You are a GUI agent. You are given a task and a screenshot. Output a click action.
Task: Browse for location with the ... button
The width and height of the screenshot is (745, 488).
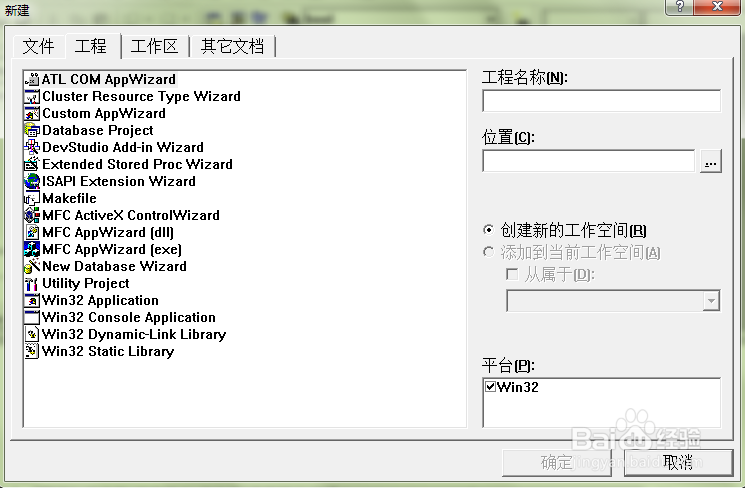(x=711, y=161)
